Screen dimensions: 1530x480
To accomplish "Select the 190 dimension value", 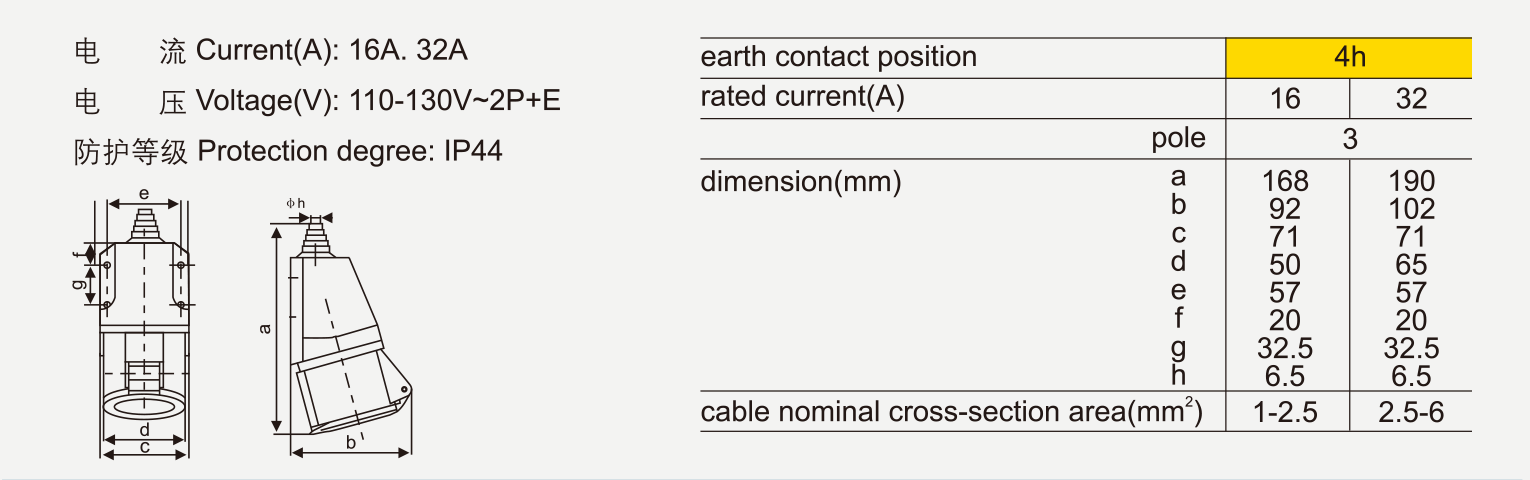I will point(1411,181).
